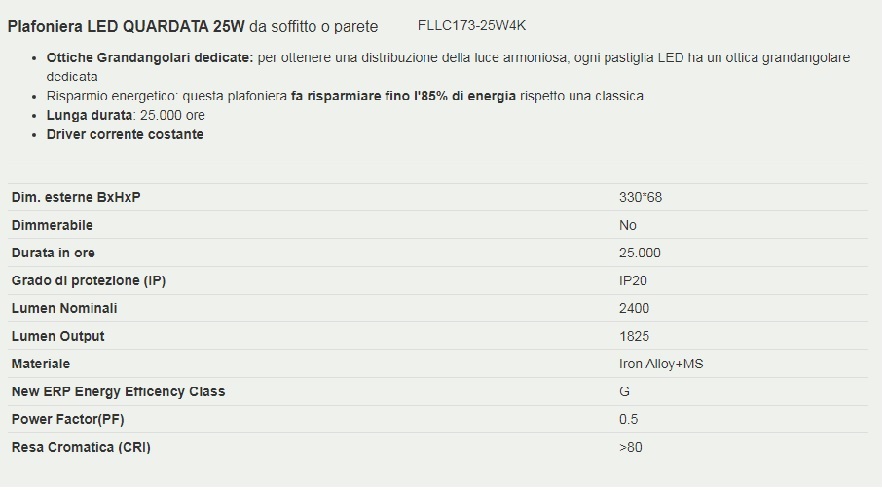Click the New ERP Energy Efficency Class label
Screen dimensions: 882x490
[118, 391]
